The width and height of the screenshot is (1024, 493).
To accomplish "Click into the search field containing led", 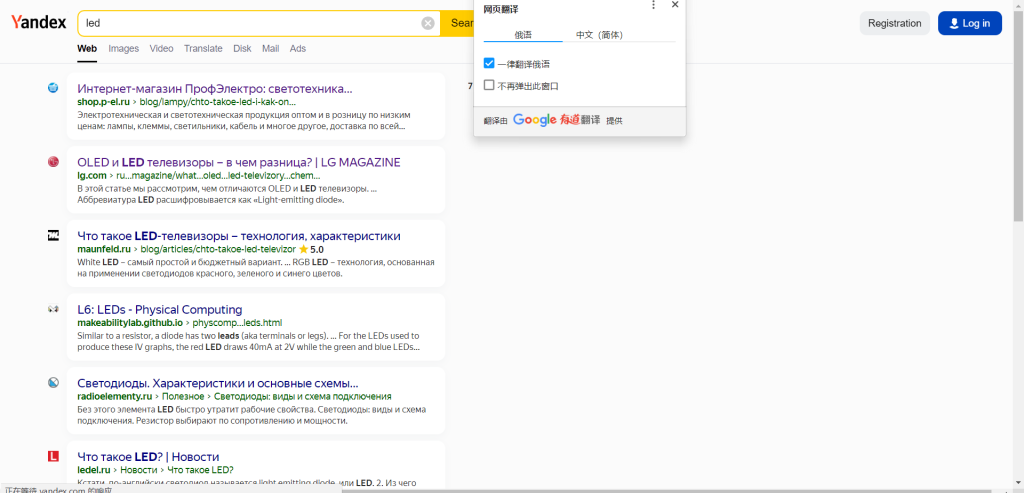I will tap(250, 23).
